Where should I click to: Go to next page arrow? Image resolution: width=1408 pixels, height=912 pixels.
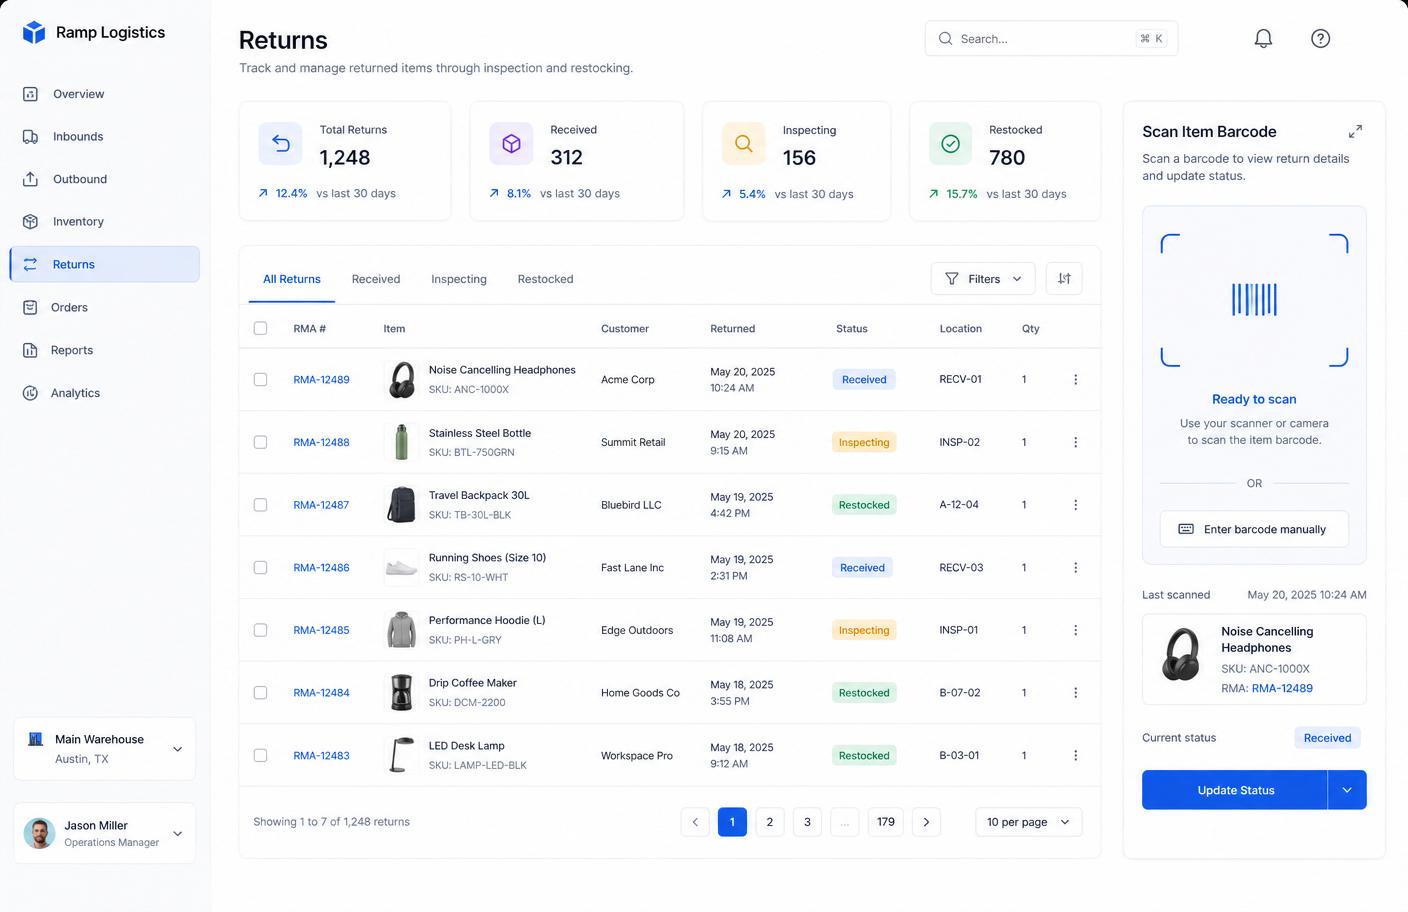(x=926, y=822)
